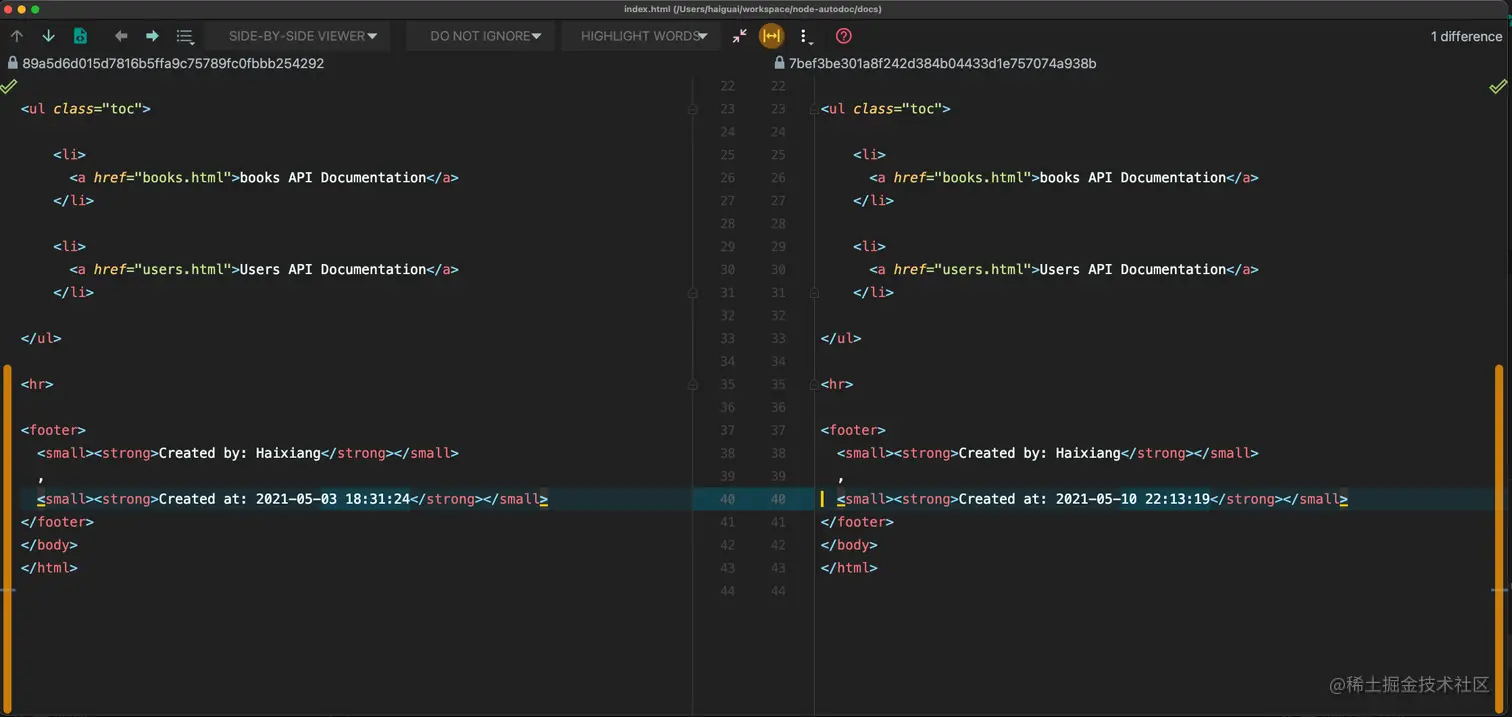Click the fold marker at line 35 in the left gutter
Image resolution: width=1512 pixels, height=717 pixels.
[x=692, y=385]
